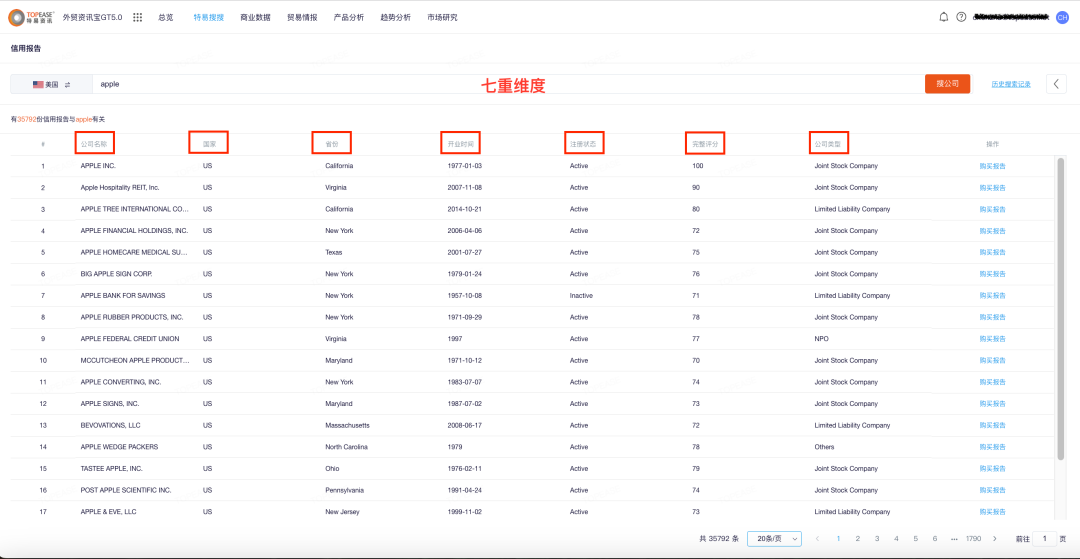The image size is (1080, 559).
Task: Select APPLE RUBBER PRODUCTS, INC. name
Action: coord(132,317)
